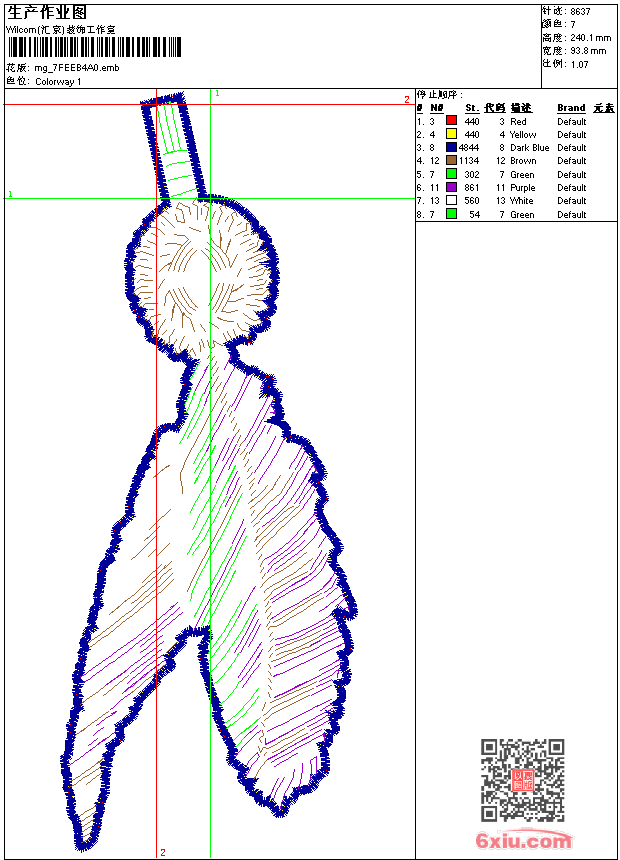Click the red color swatch in row 1
The image size is (620, 860).
[451, 121]
